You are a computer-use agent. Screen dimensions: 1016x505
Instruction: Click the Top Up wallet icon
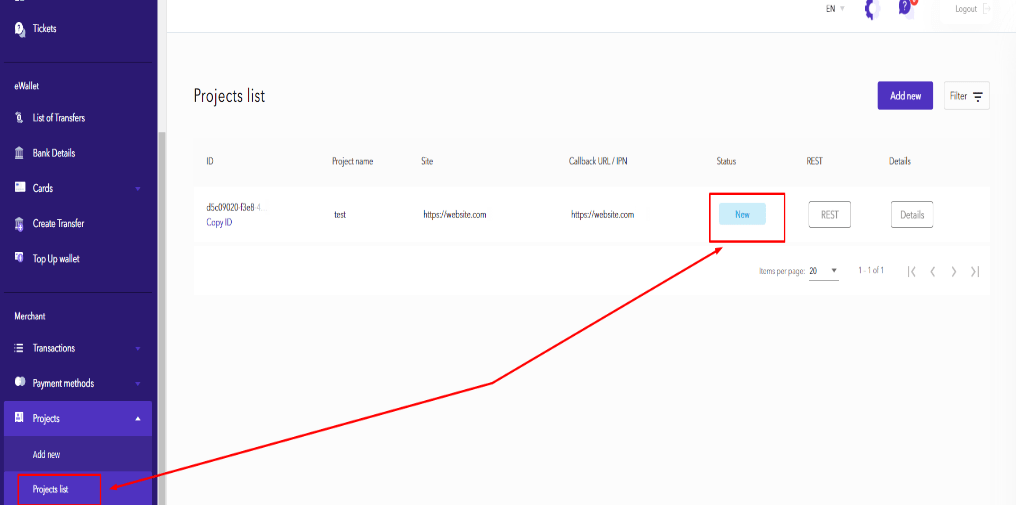pos(19,258)
